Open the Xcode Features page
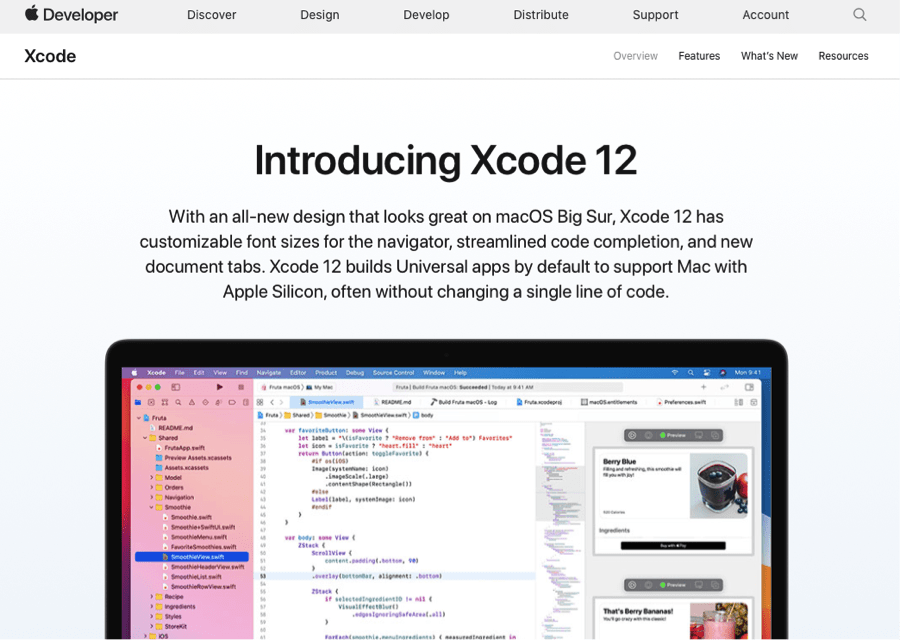900x640 pixels. click(x=699, y=56)
